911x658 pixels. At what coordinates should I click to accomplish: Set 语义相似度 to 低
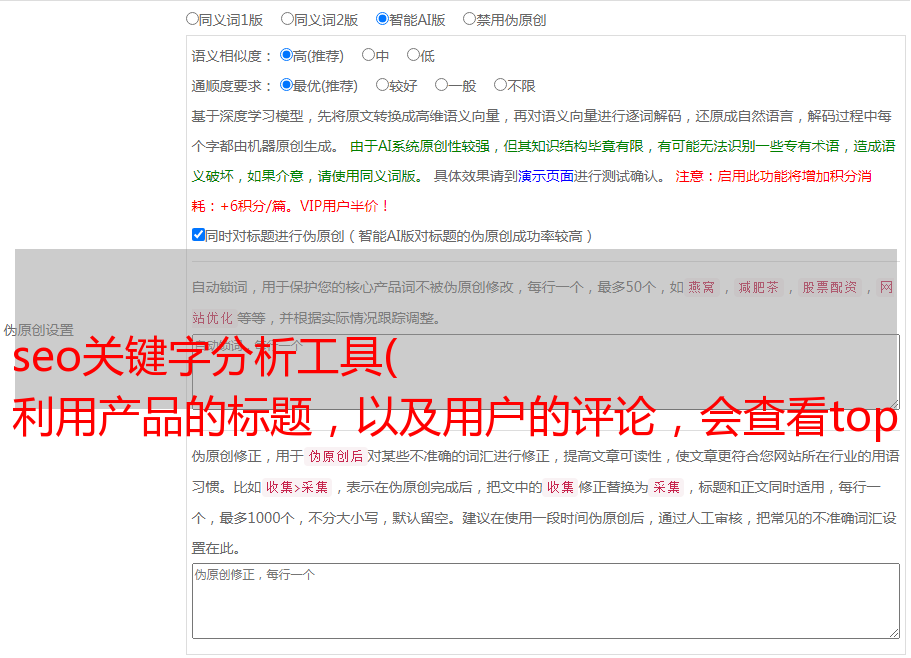coord(413,55)
